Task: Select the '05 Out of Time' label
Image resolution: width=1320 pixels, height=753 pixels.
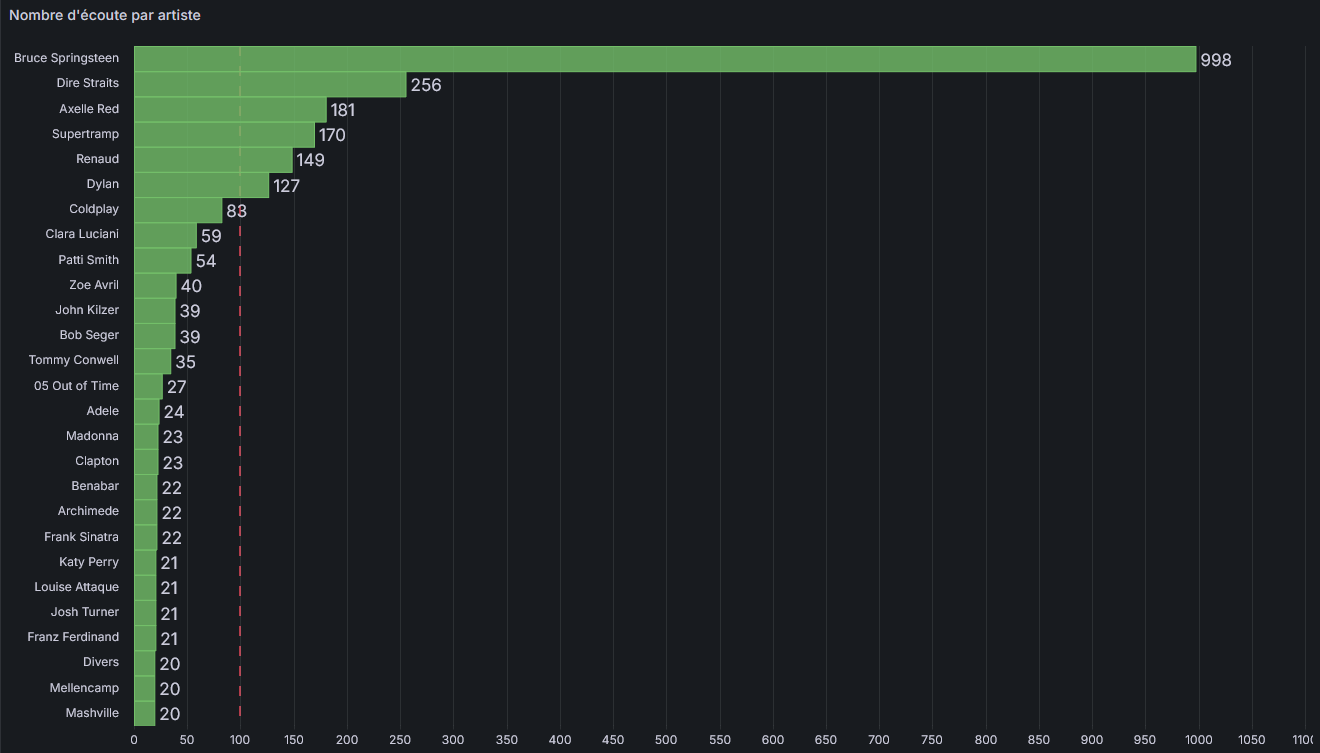Action: 76,386
